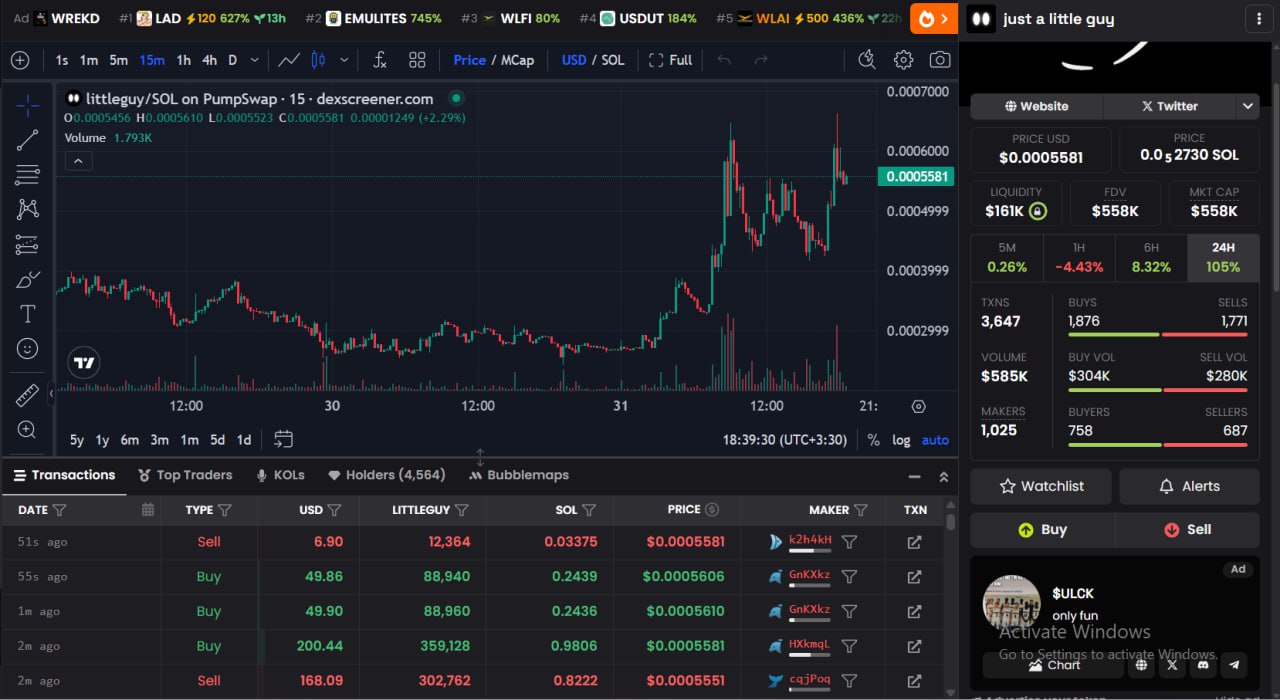1280x700 pixels.
Task: Switch chart to Price view
Action: click(x=469, y=60)
